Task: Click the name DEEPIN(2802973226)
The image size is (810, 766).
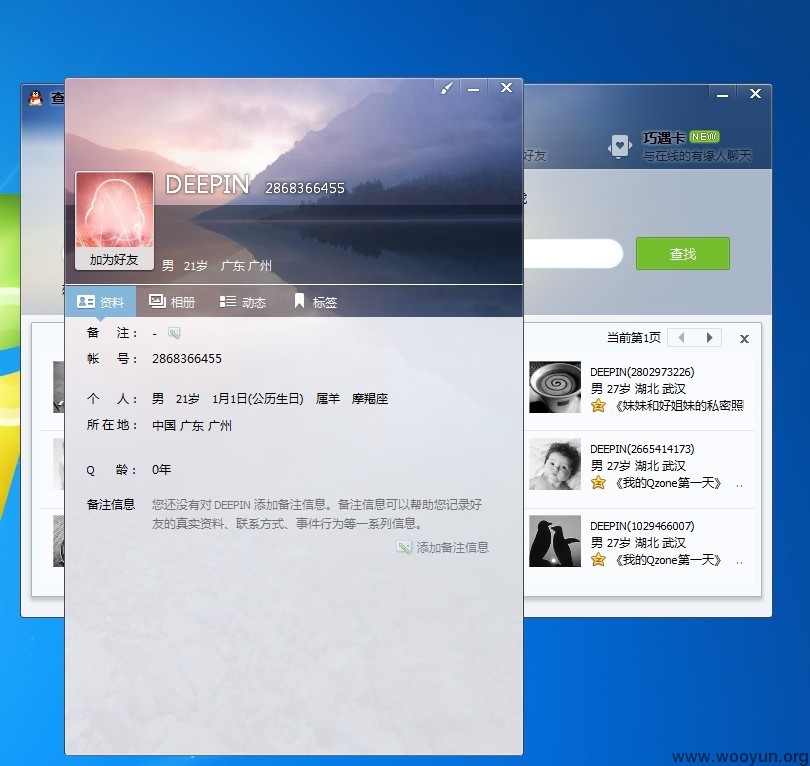Action: tap(642, 372)
